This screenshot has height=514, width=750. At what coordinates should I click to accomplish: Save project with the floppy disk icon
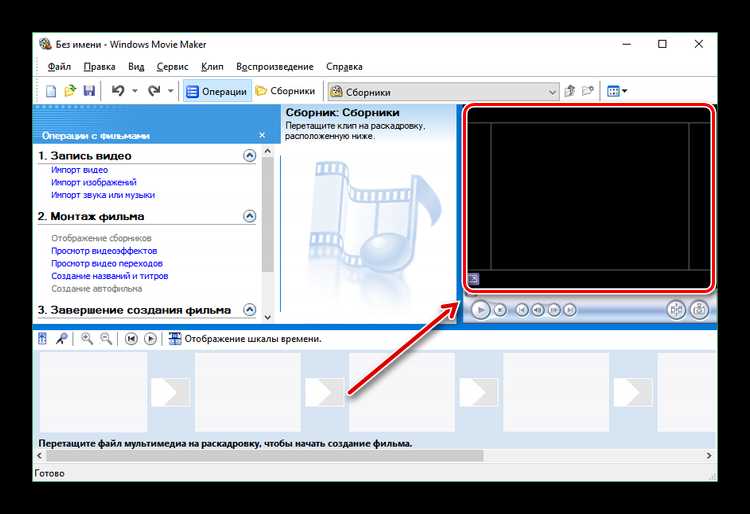89,91
